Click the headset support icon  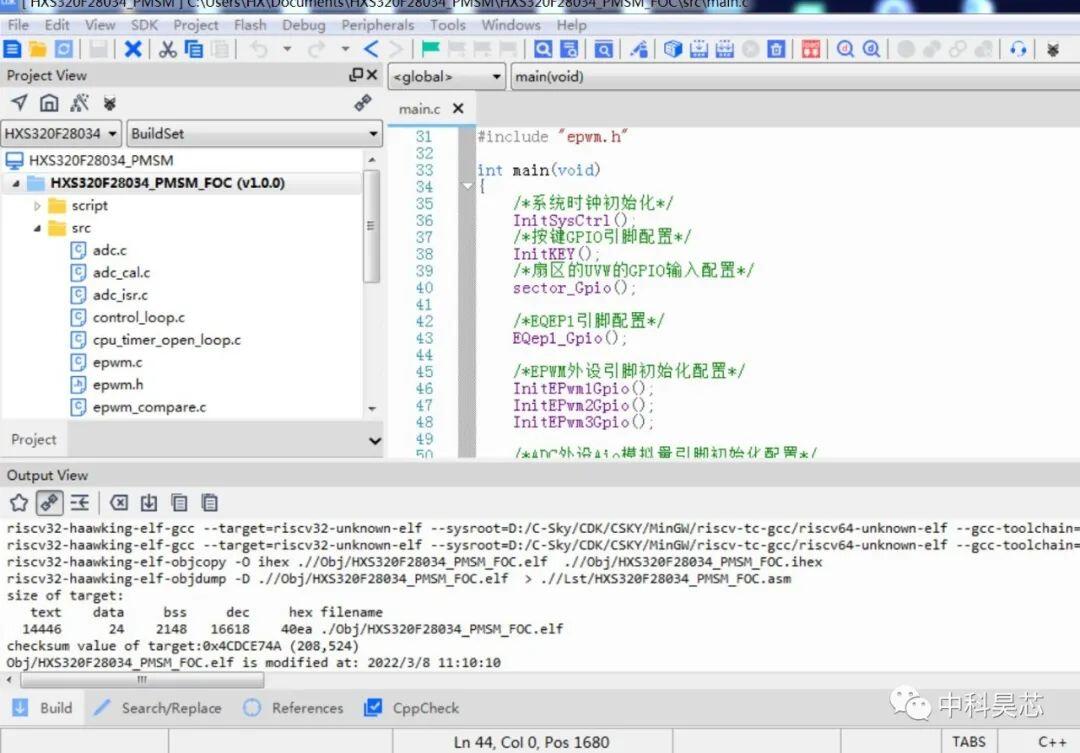coord(1018,49)
